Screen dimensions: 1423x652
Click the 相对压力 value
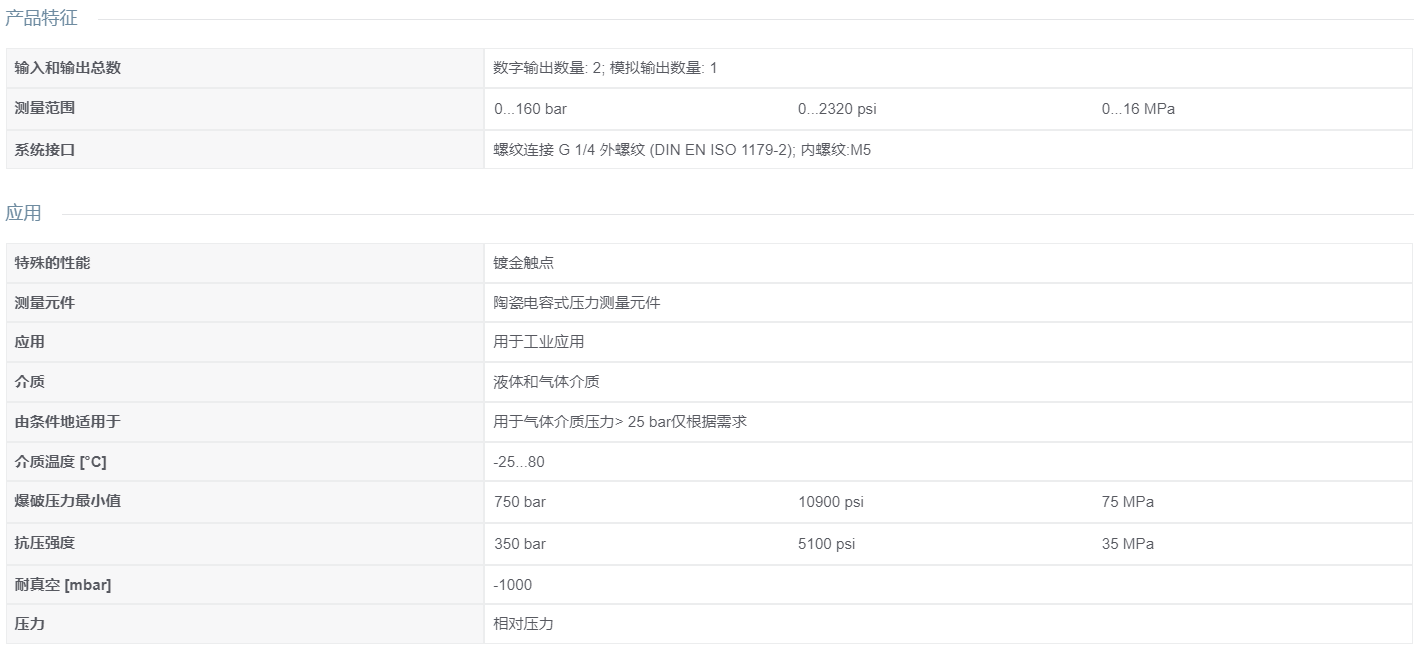524,624
